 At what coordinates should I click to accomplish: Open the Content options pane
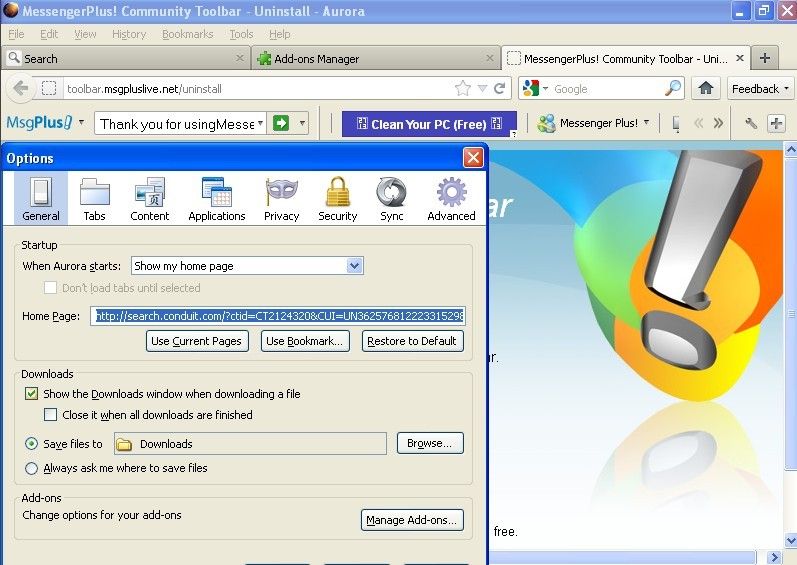tap(149, 199)
